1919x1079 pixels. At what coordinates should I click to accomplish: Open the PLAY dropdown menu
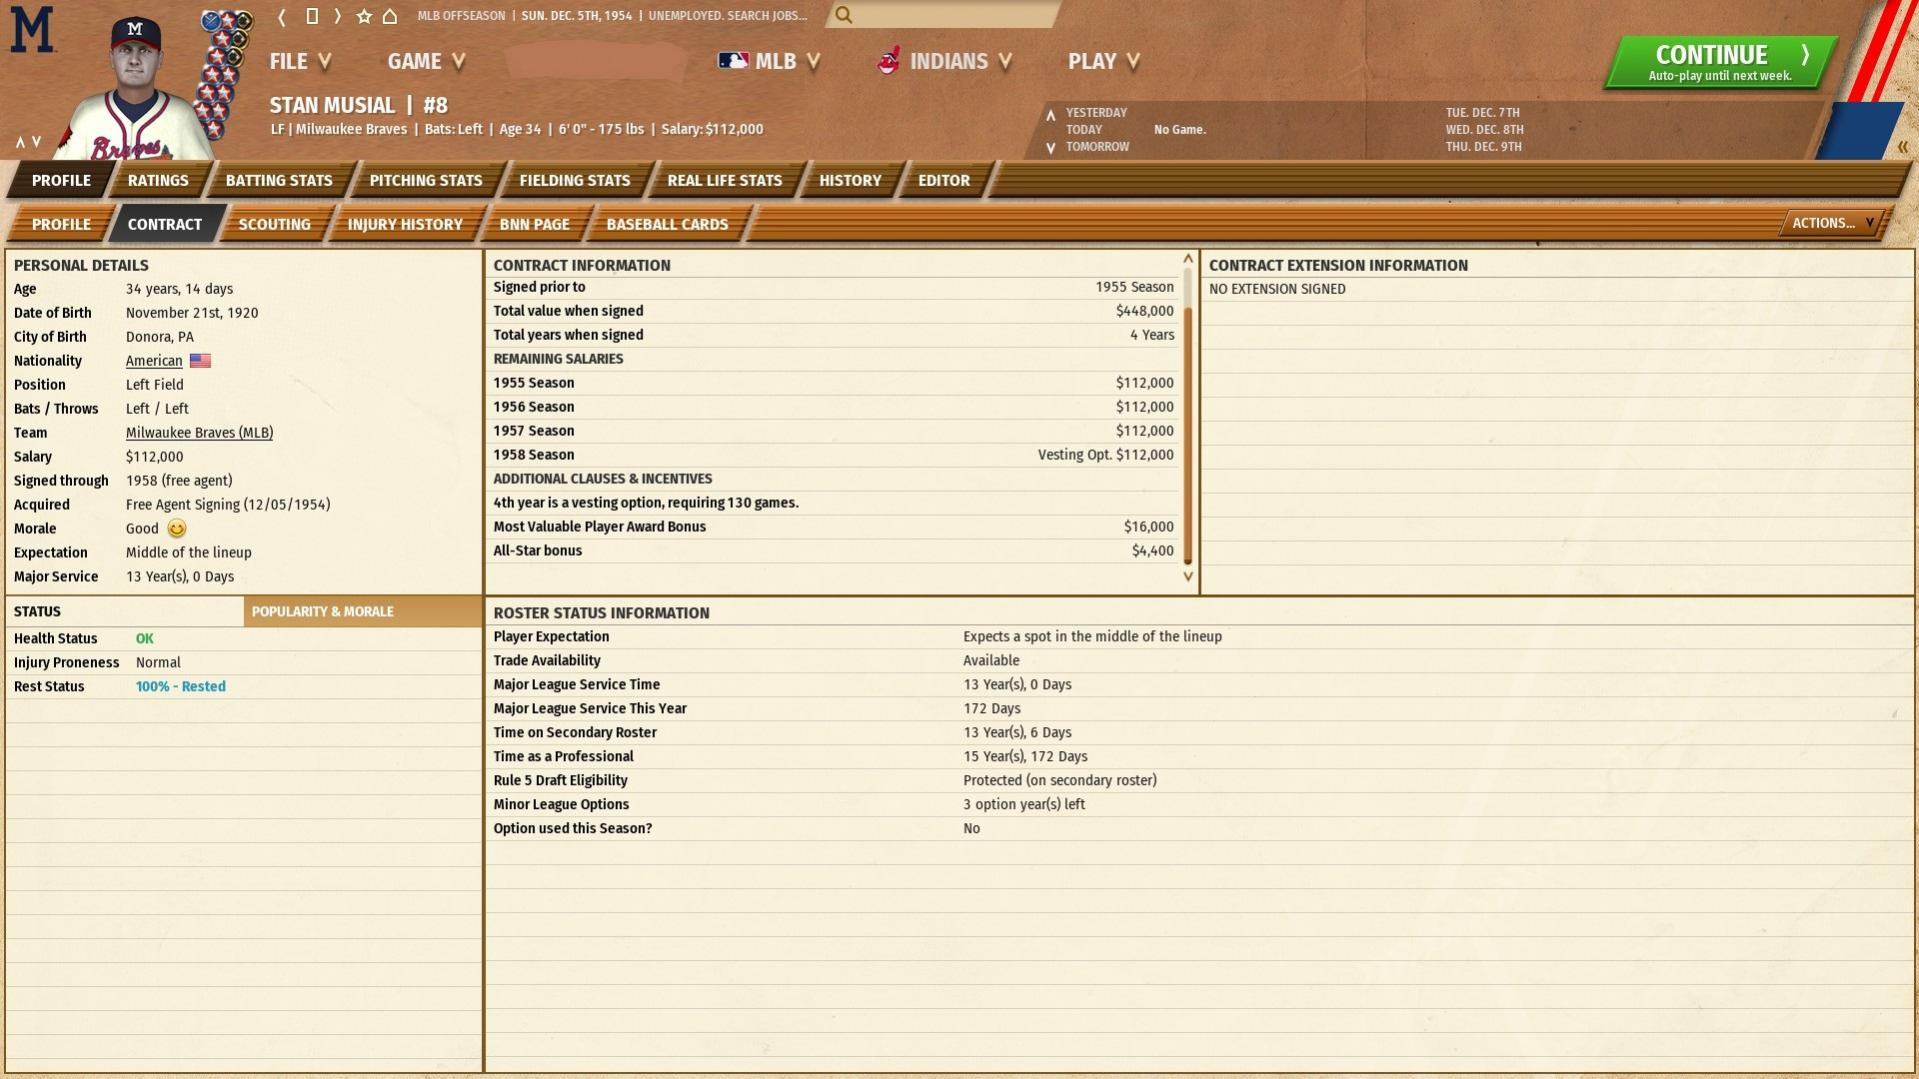pos(1104,61)
